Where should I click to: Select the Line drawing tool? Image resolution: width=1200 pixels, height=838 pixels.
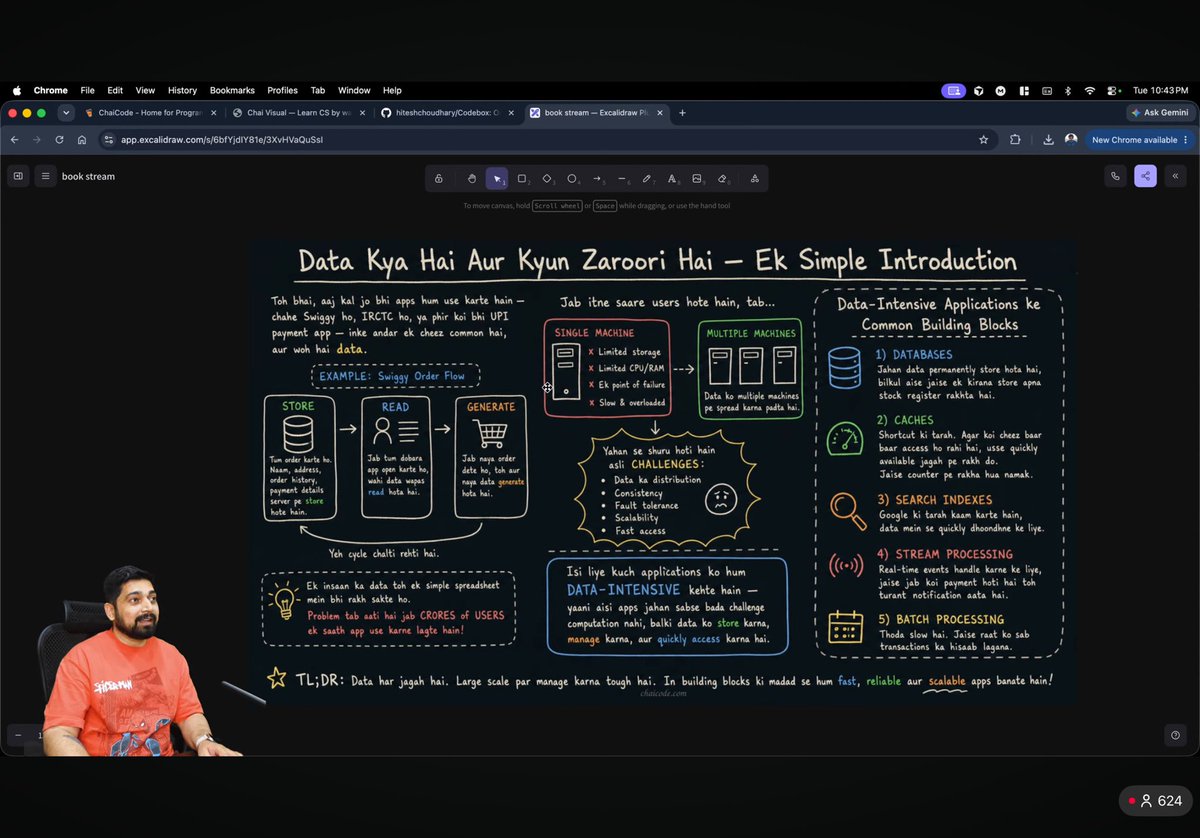622,178
